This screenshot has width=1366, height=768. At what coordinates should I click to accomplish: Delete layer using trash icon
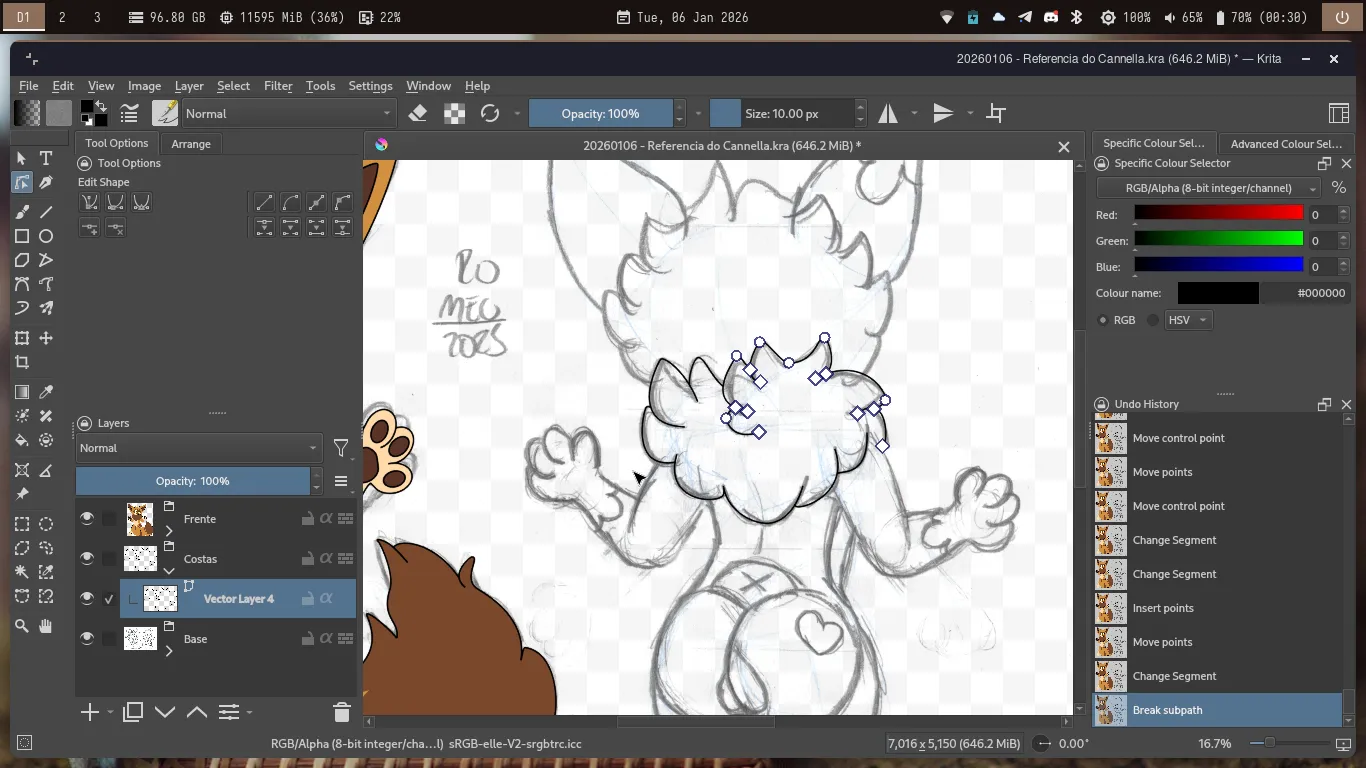(341, 712)
